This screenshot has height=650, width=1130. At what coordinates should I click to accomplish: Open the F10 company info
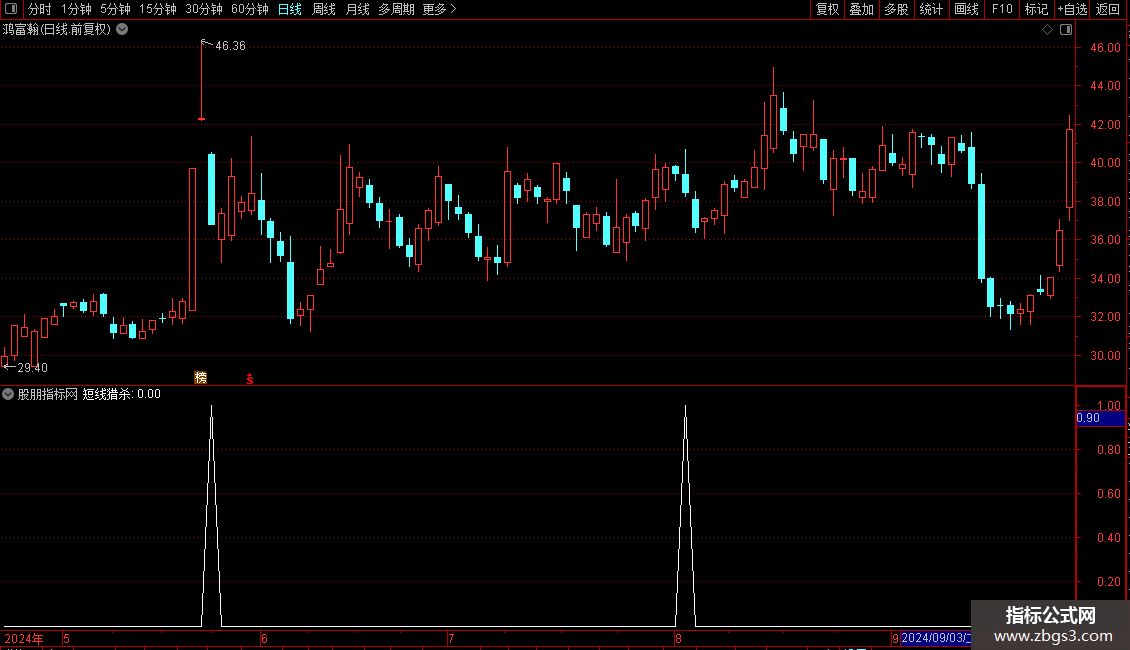(1002, 9)
